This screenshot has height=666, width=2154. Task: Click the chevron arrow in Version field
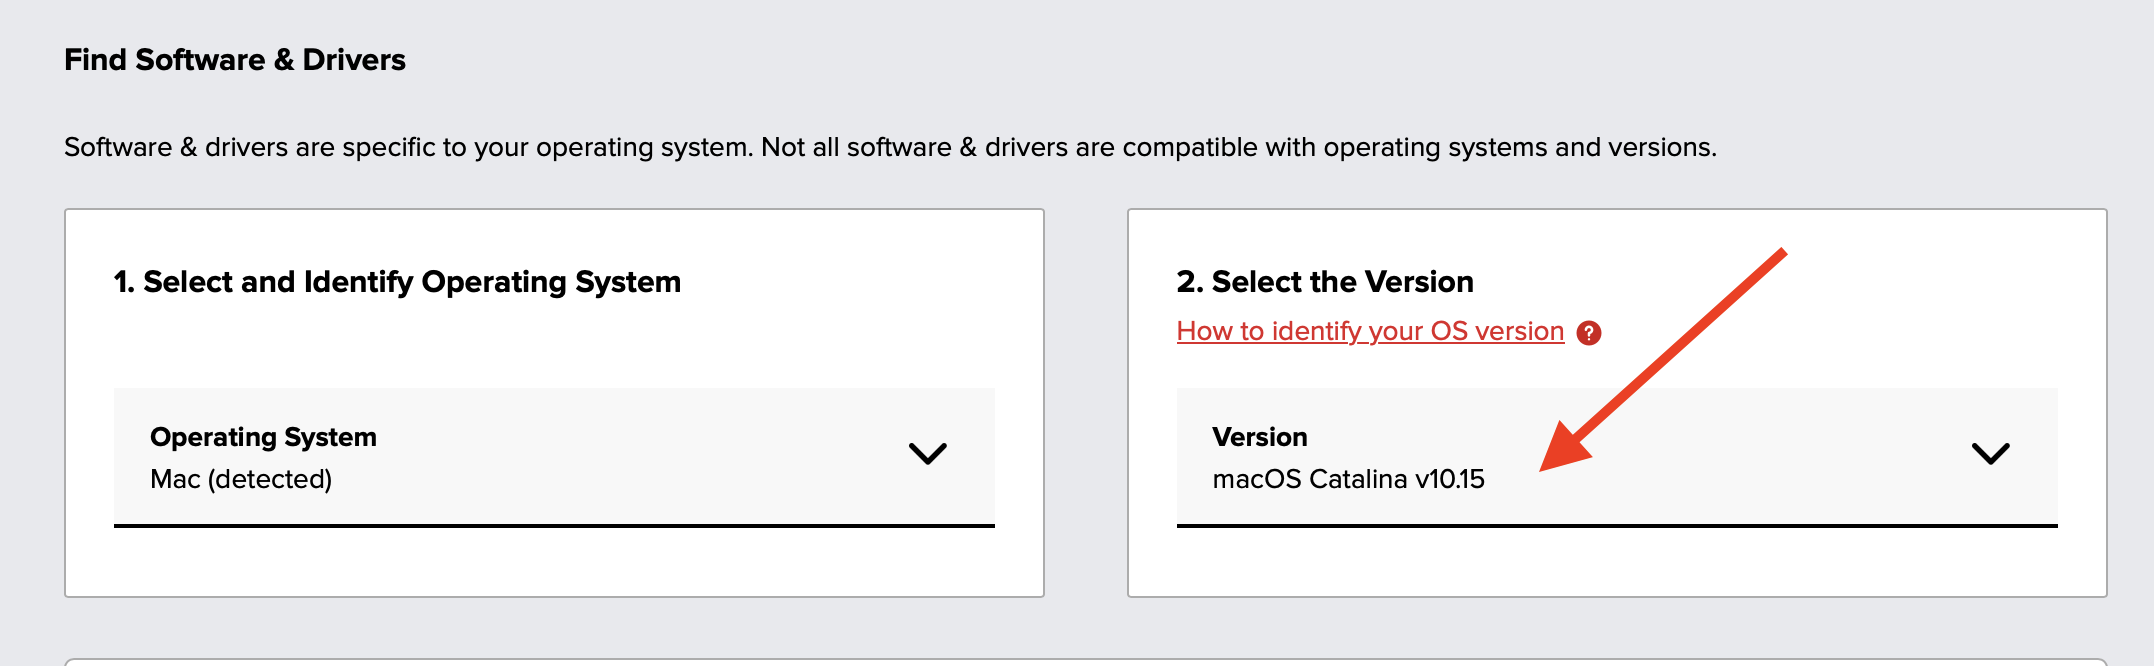(1990, 454)
